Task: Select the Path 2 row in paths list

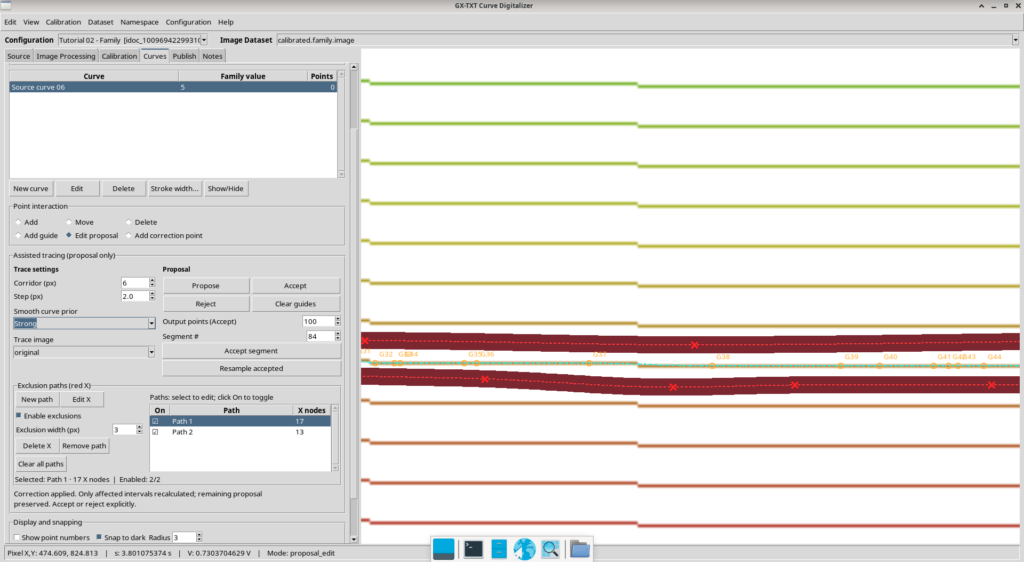Action: (240, 431)
